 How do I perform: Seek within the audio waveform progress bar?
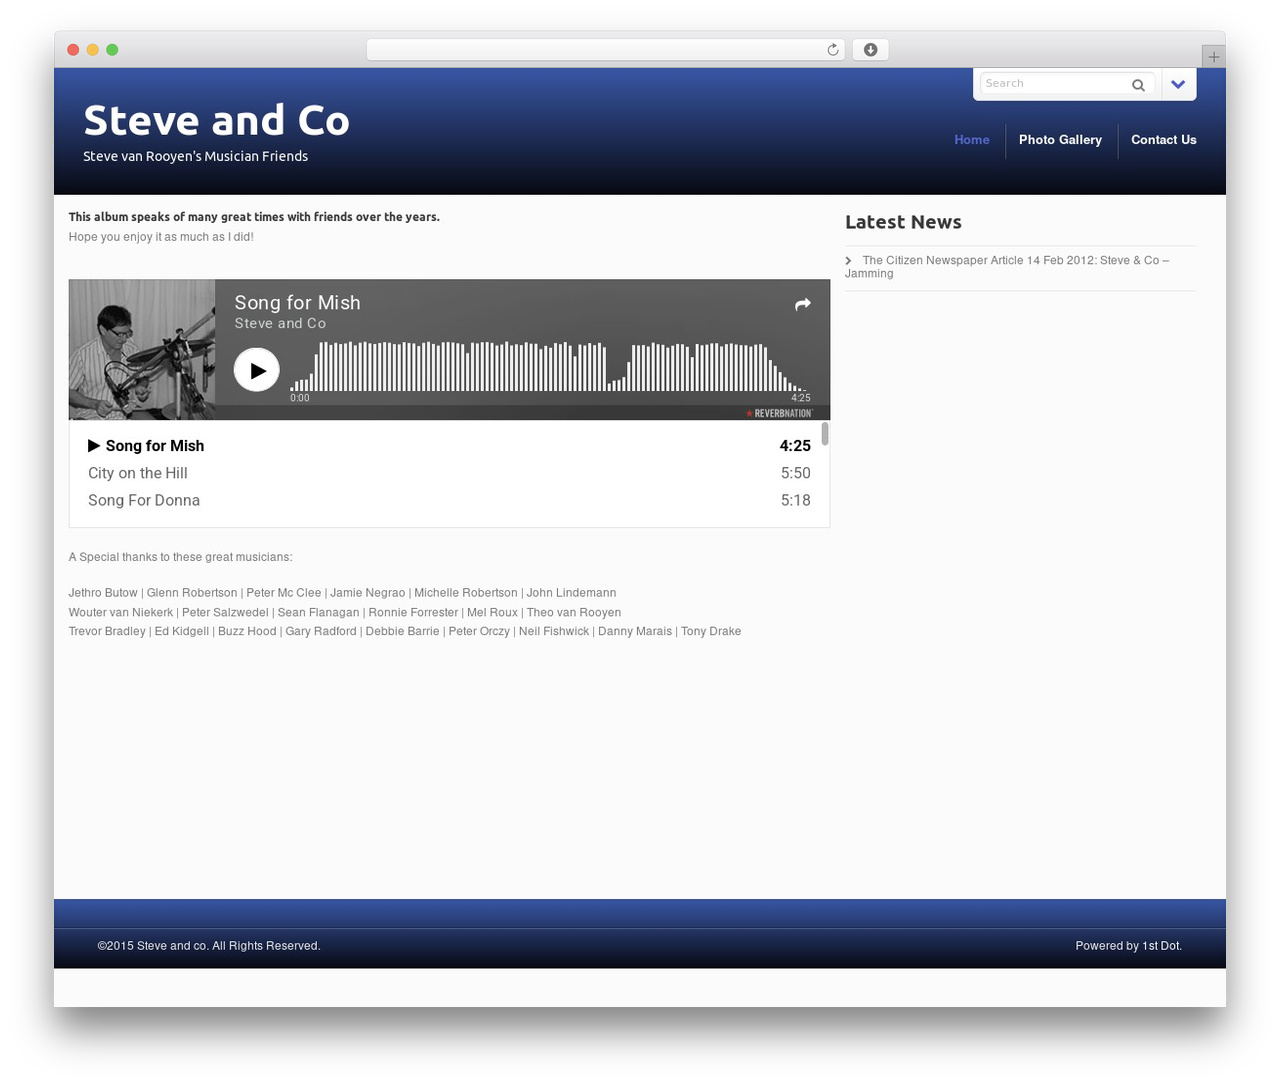[548, 366]
